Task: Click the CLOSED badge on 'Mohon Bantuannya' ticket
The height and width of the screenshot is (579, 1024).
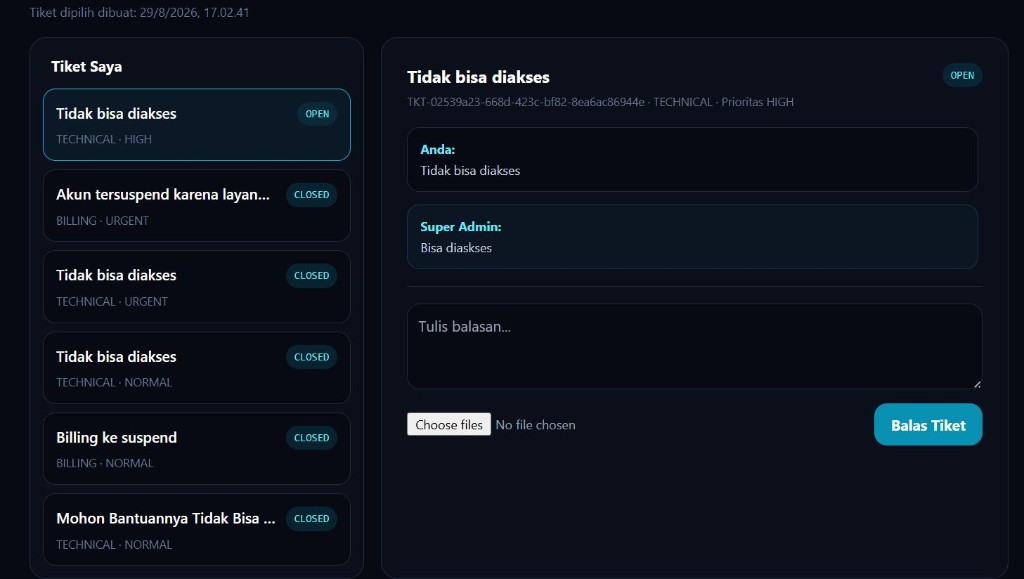Action: pos(312,518)
